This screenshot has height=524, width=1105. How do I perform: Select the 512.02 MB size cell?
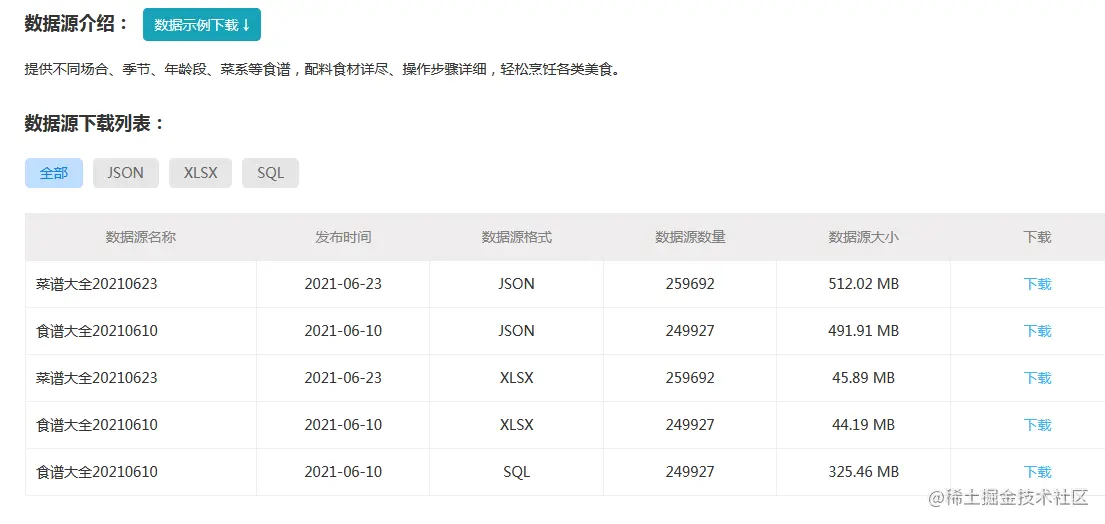(x=863, y=284)
